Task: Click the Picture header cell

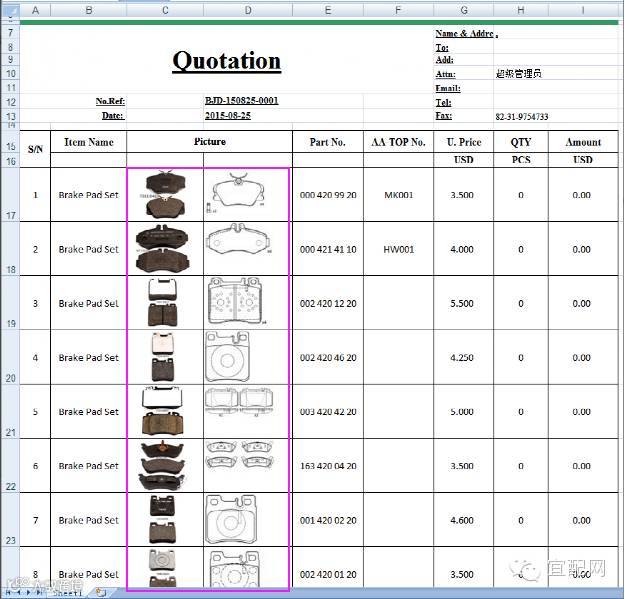Action: 210,141
